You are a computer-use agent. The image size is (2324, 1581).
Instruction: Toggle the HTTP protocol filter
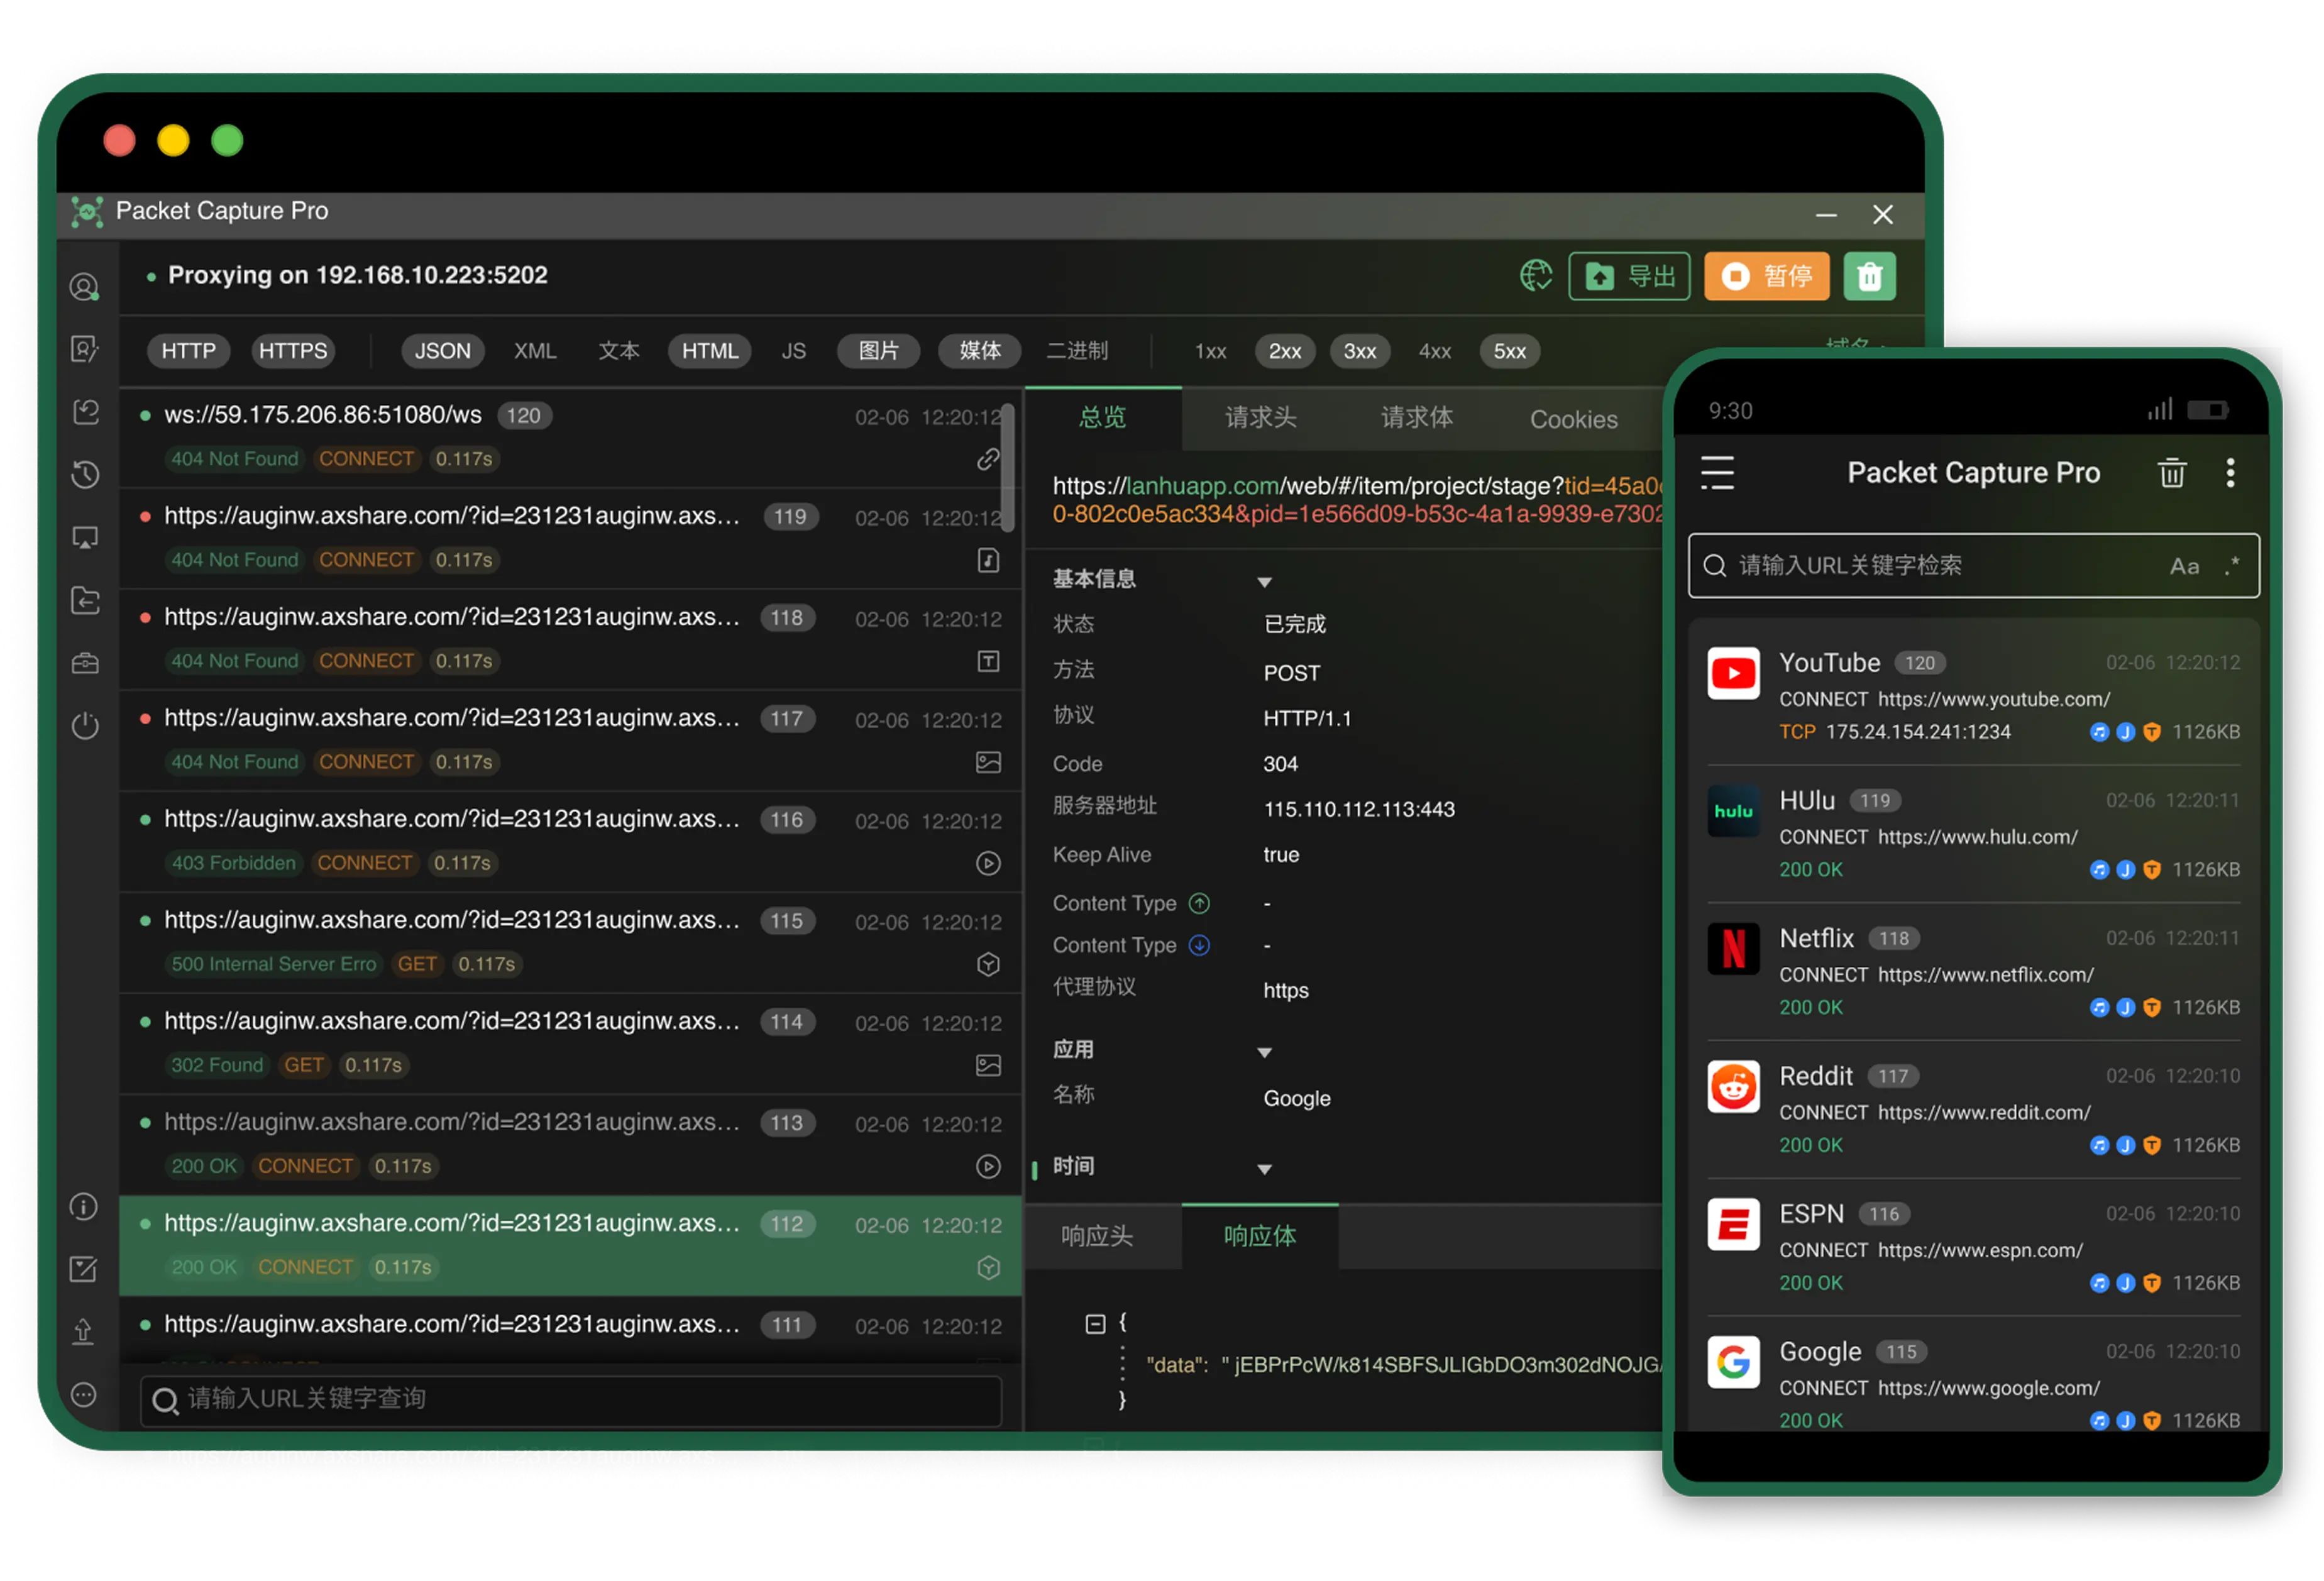click(x=189, y=351)
